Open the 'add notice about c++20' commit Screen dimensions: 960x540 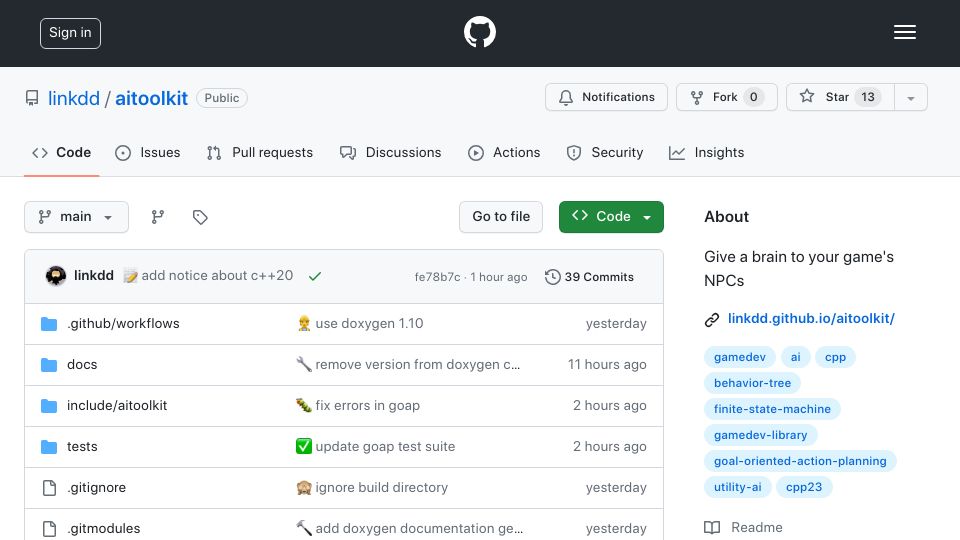pos(217,276)
